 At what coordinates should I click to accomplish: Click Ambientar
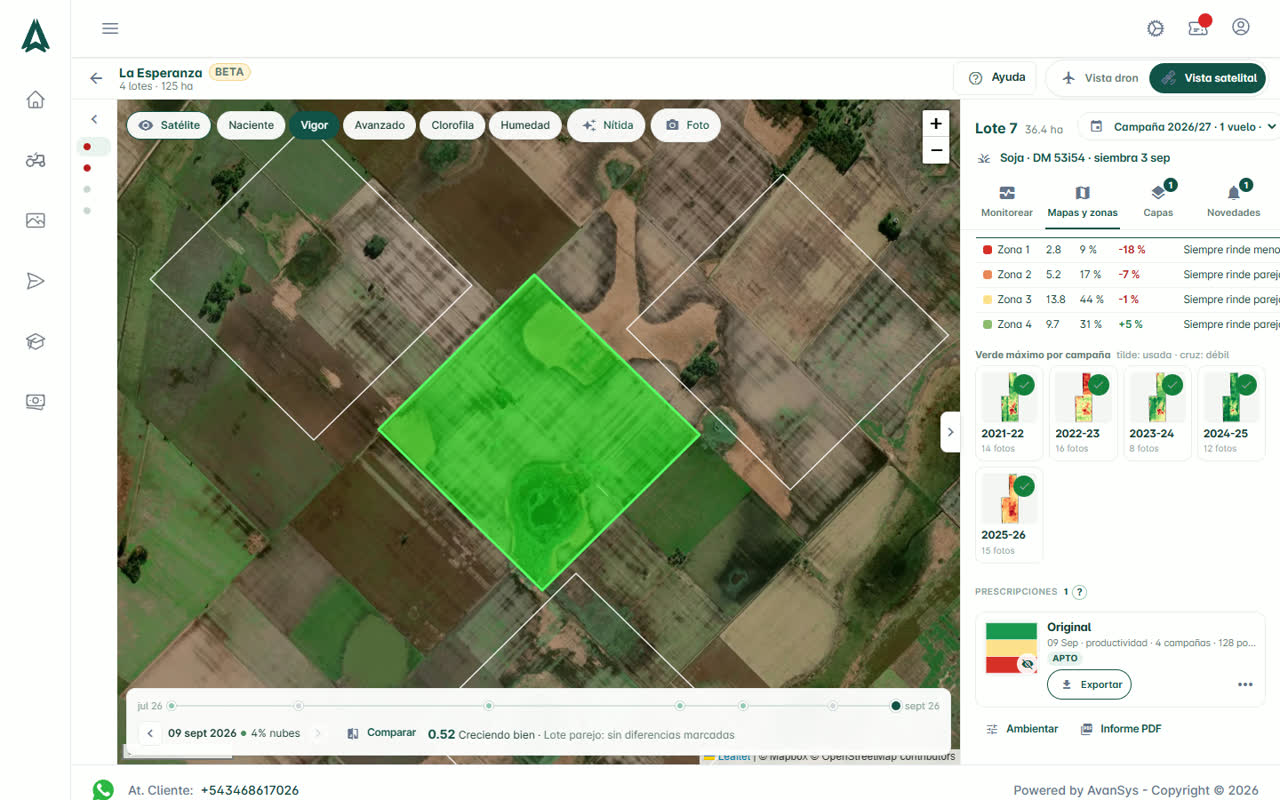coord(1021,729)
